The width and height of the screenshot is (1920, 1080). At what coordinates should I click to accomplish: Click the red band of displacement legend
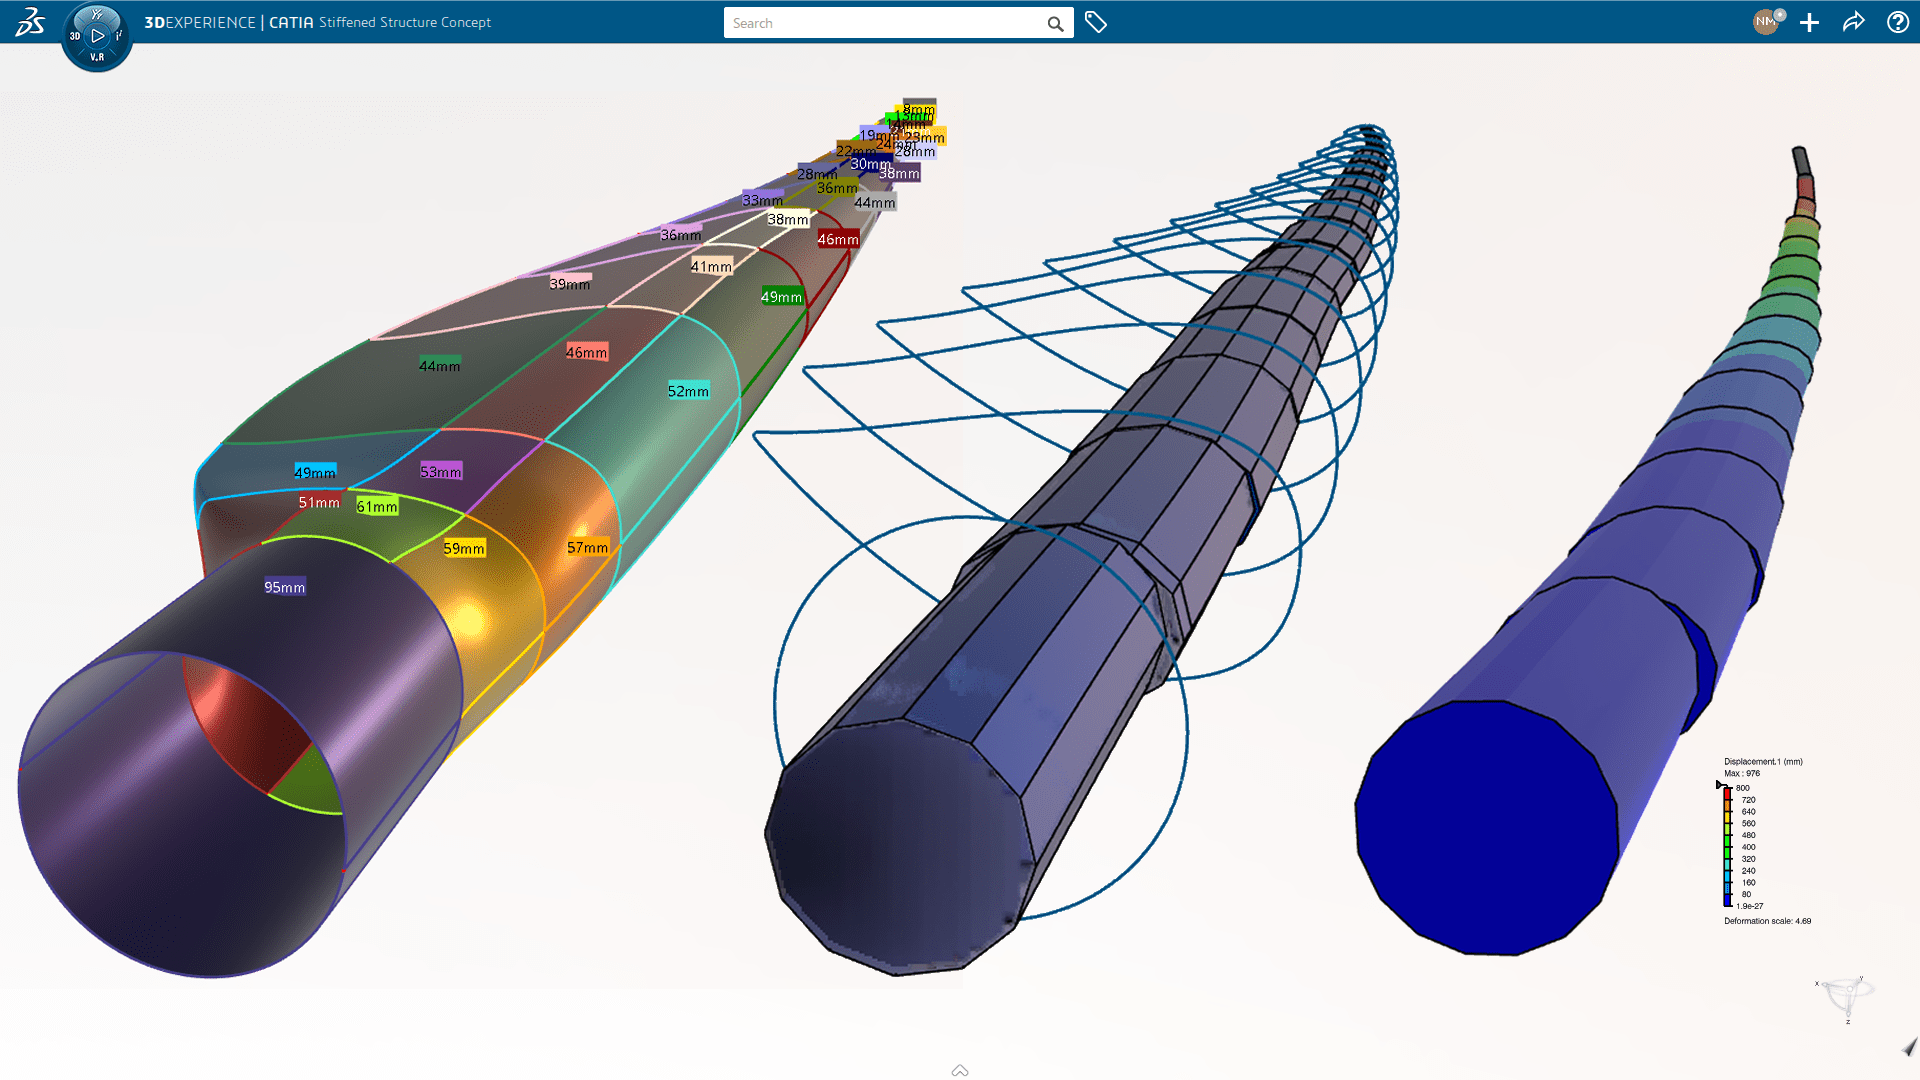point(1727,794)
